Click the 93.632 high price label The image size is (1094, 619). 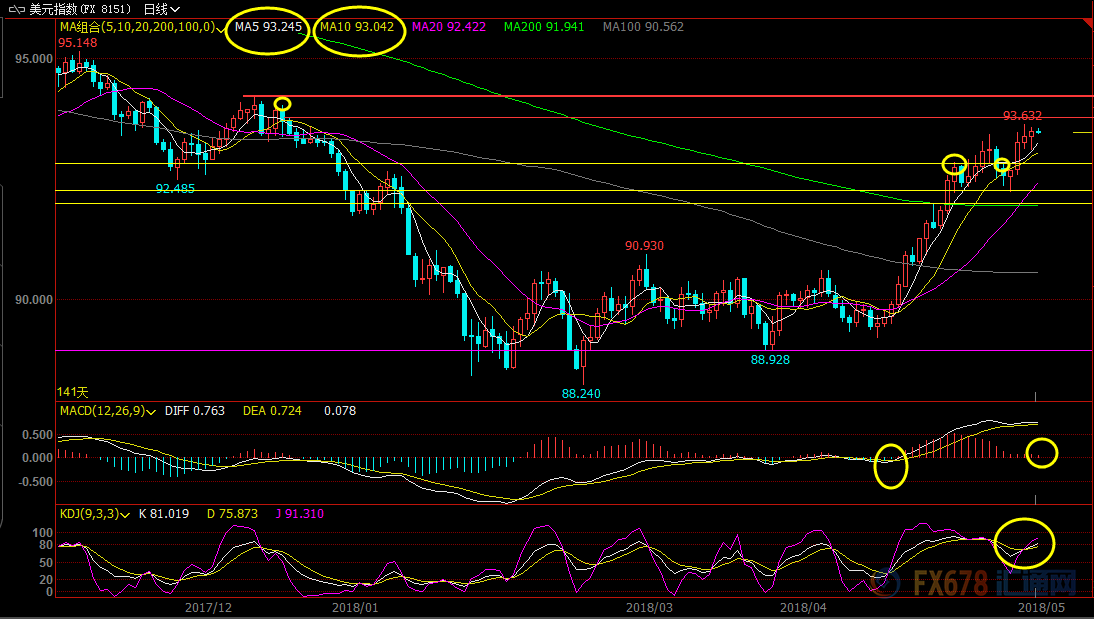[1022, 116]
